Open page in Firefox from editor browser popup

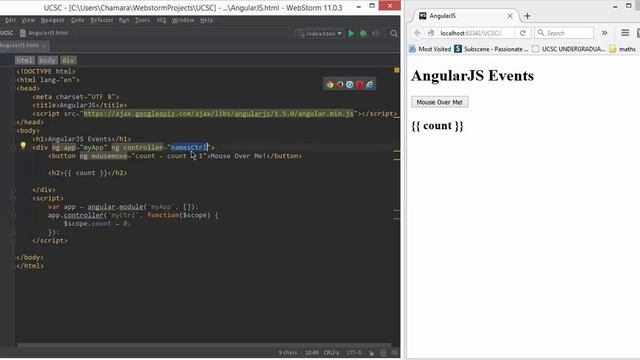[x=340, y=84]
